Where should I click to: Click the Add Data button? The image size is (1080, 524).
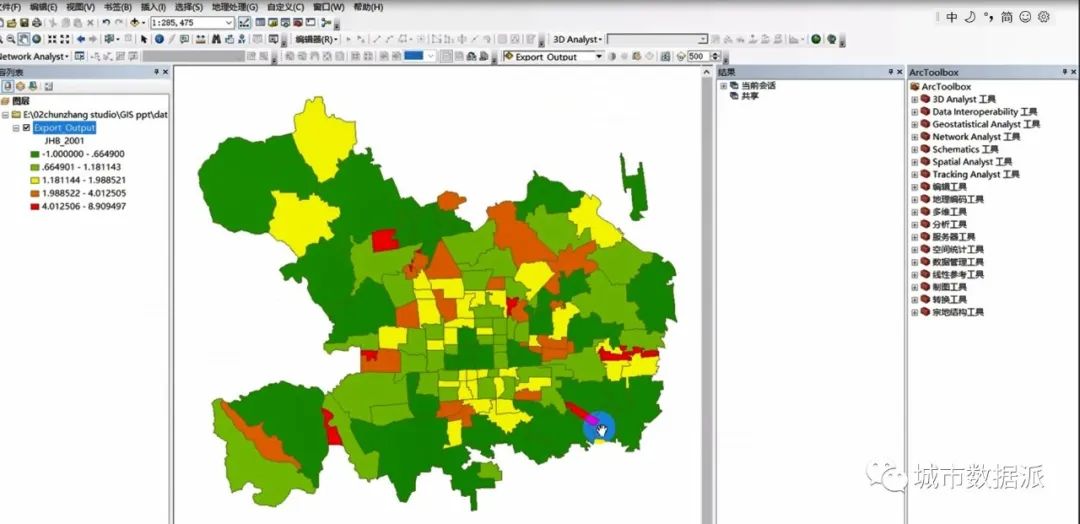136,22
